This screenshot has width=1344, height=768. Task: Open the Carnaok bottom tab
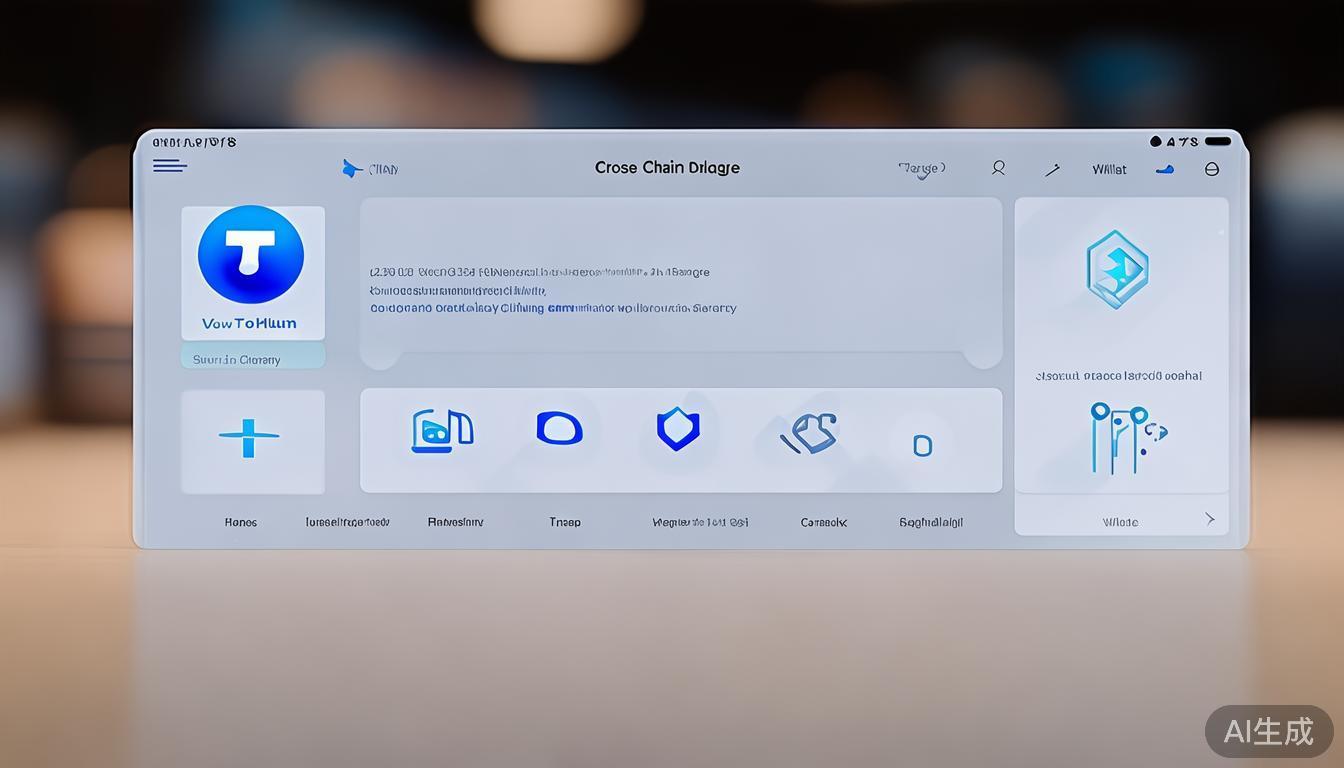(x=824, y=522)
